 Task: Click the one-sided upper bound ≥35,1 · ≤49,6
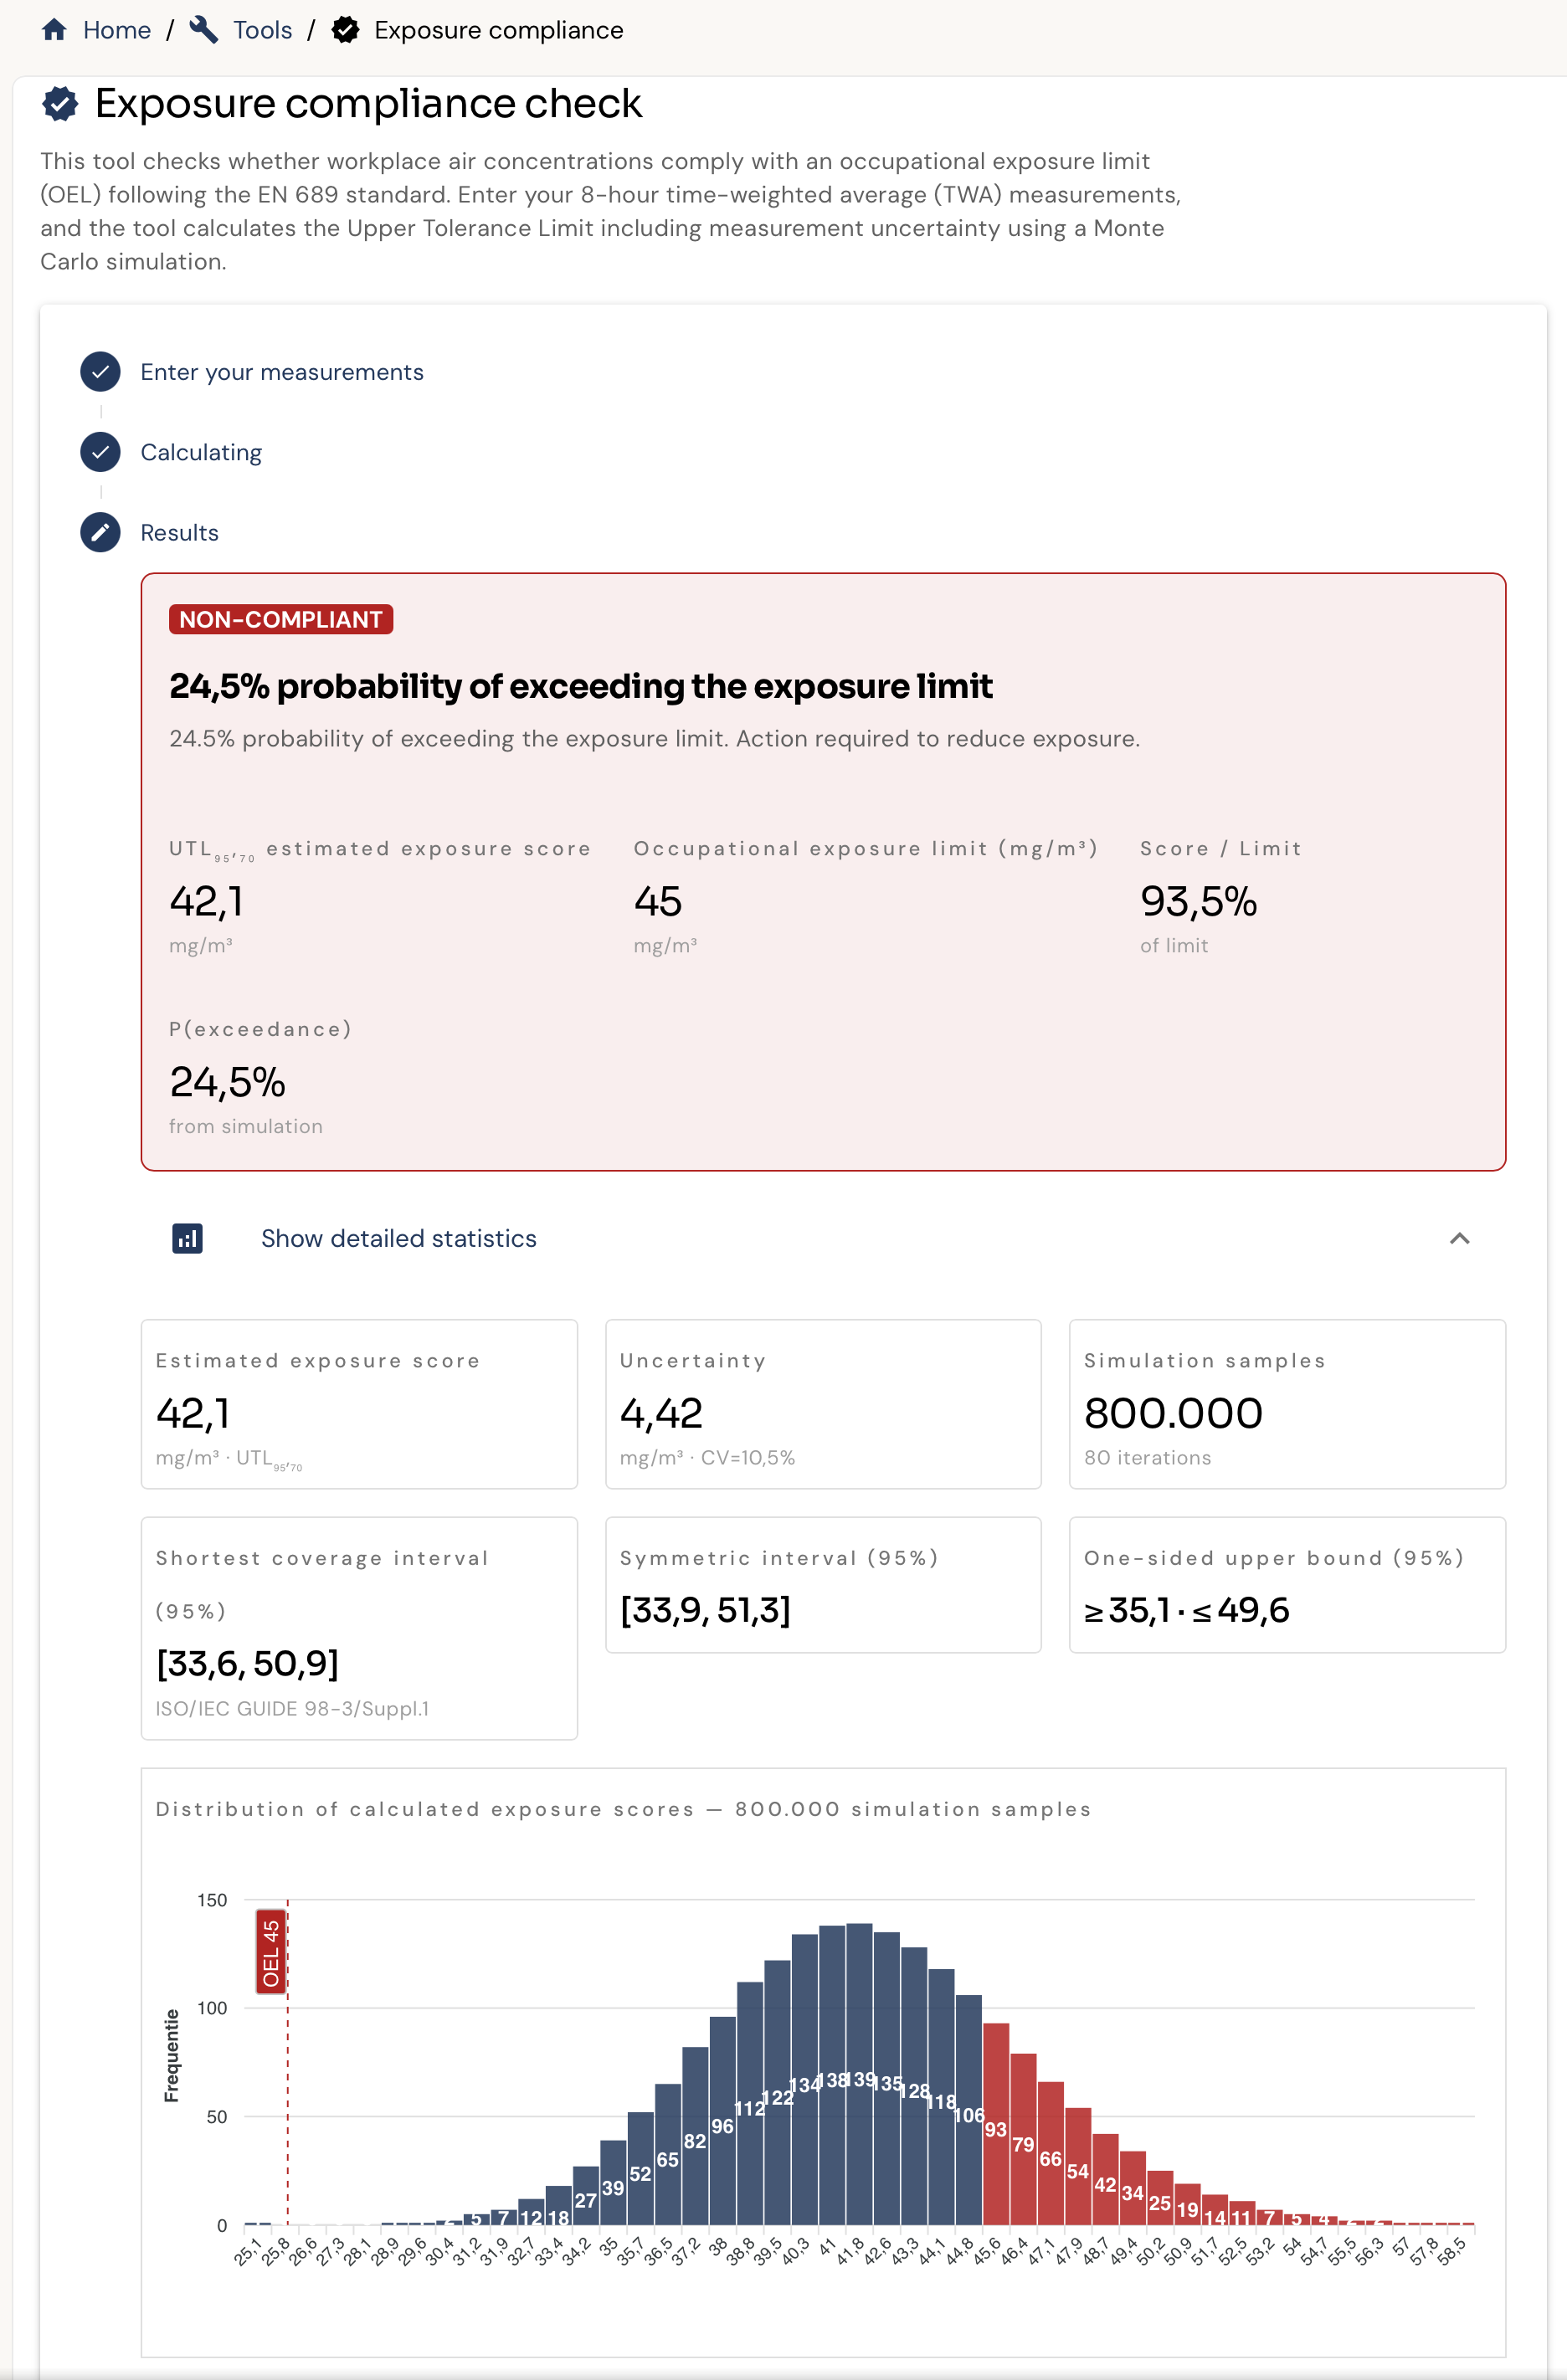pos(1186,1610)
